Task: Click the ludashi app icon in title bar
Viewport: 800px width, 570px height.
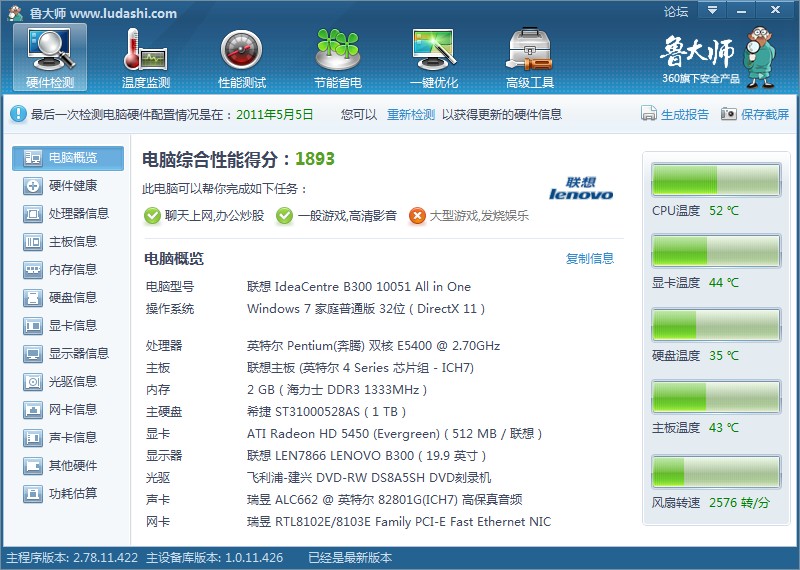Action: coord(16,13)
